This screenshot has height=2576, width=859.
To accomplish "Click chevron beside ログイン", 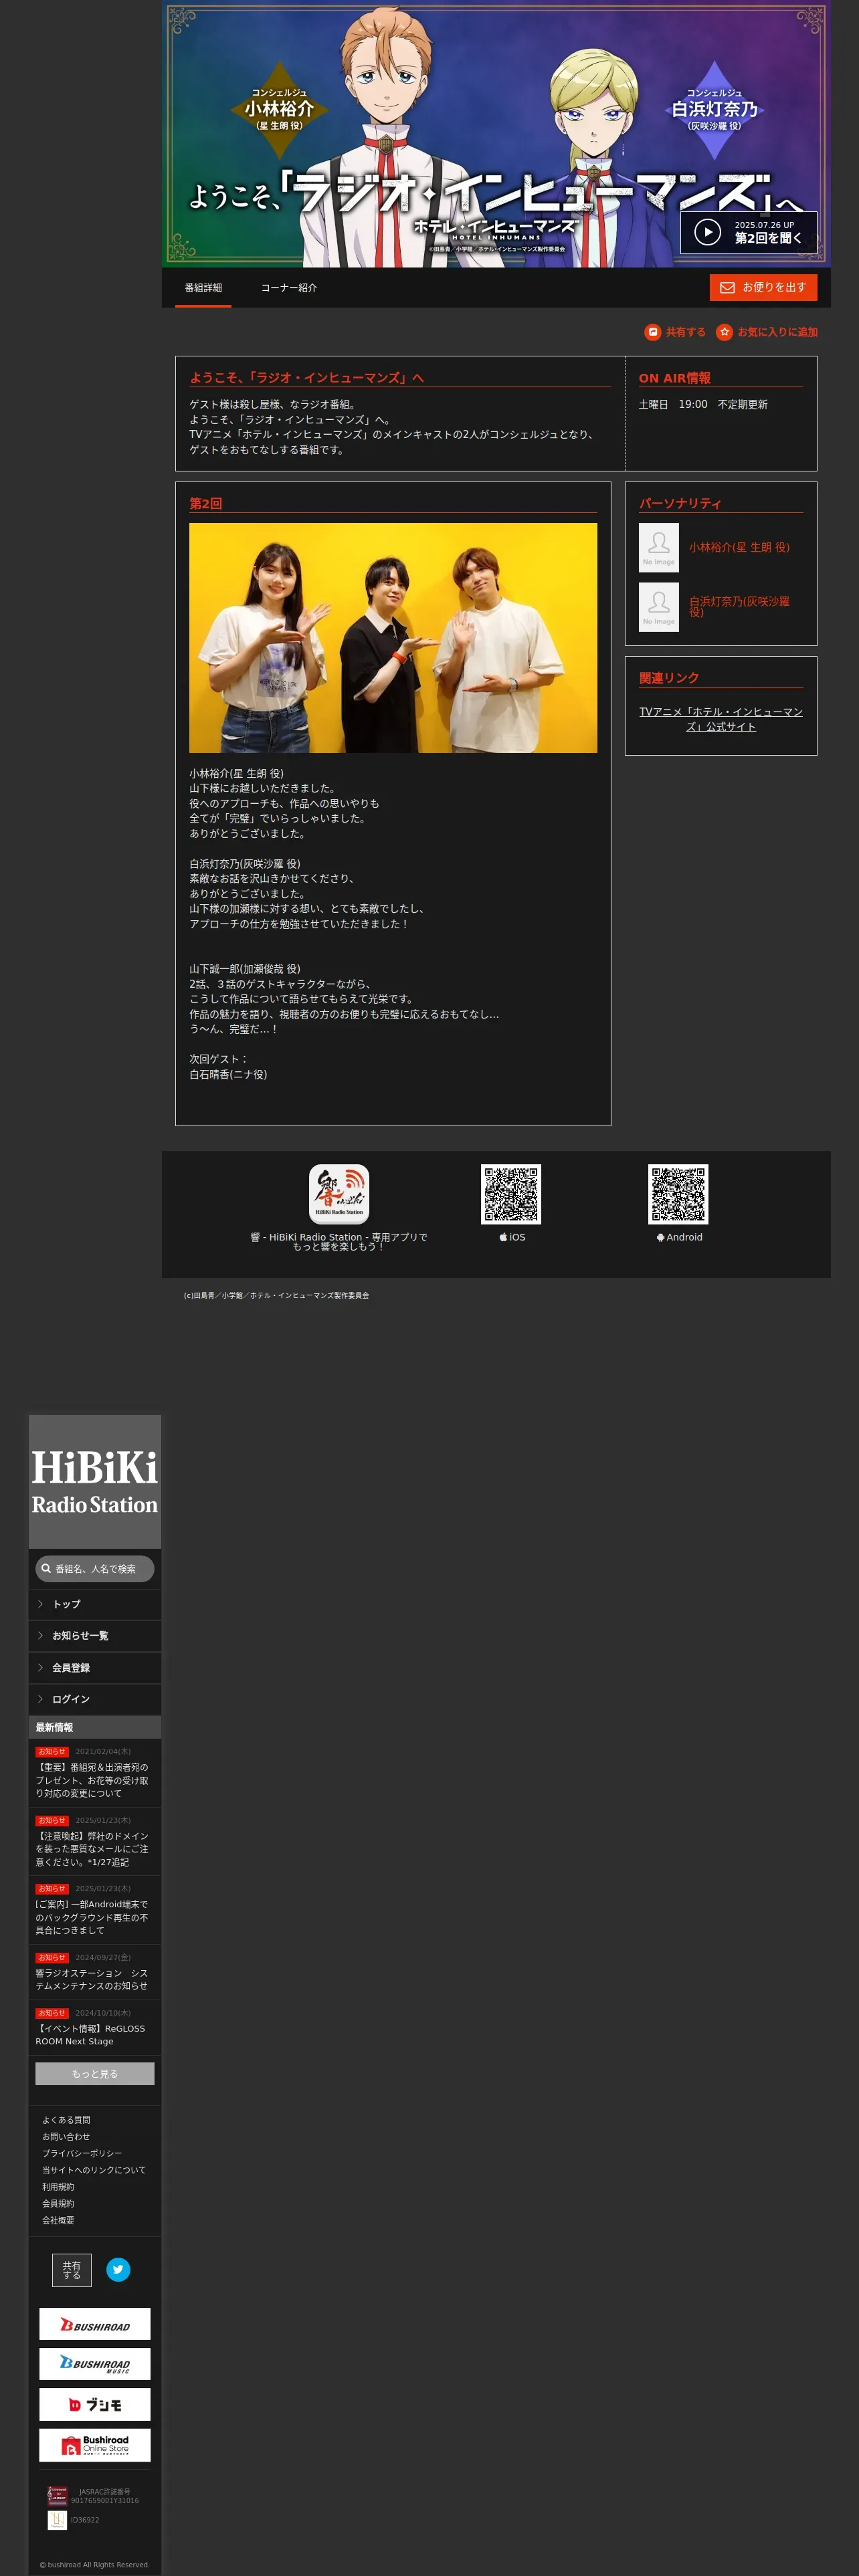I will tap(40, 1699).
